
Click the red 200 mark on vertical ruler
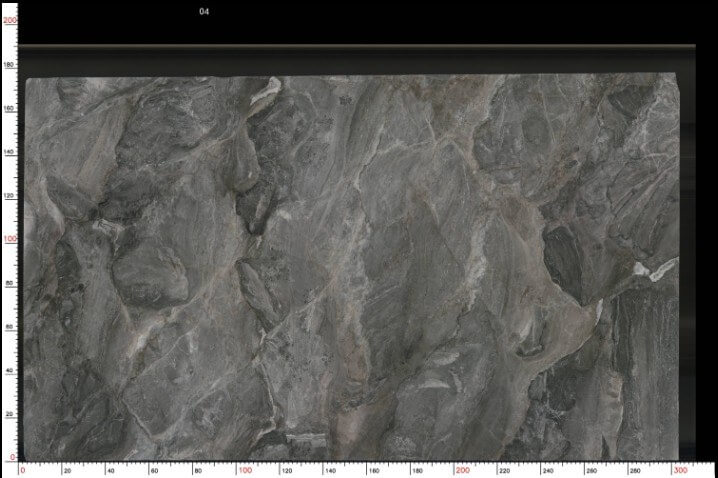(10, 20)
